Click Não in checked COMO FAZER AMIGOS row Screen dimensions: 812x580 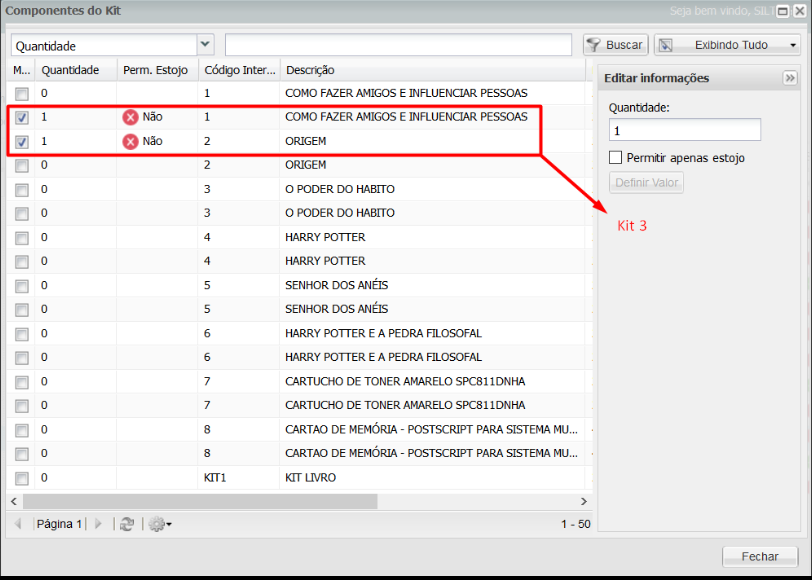pos(152,117)
